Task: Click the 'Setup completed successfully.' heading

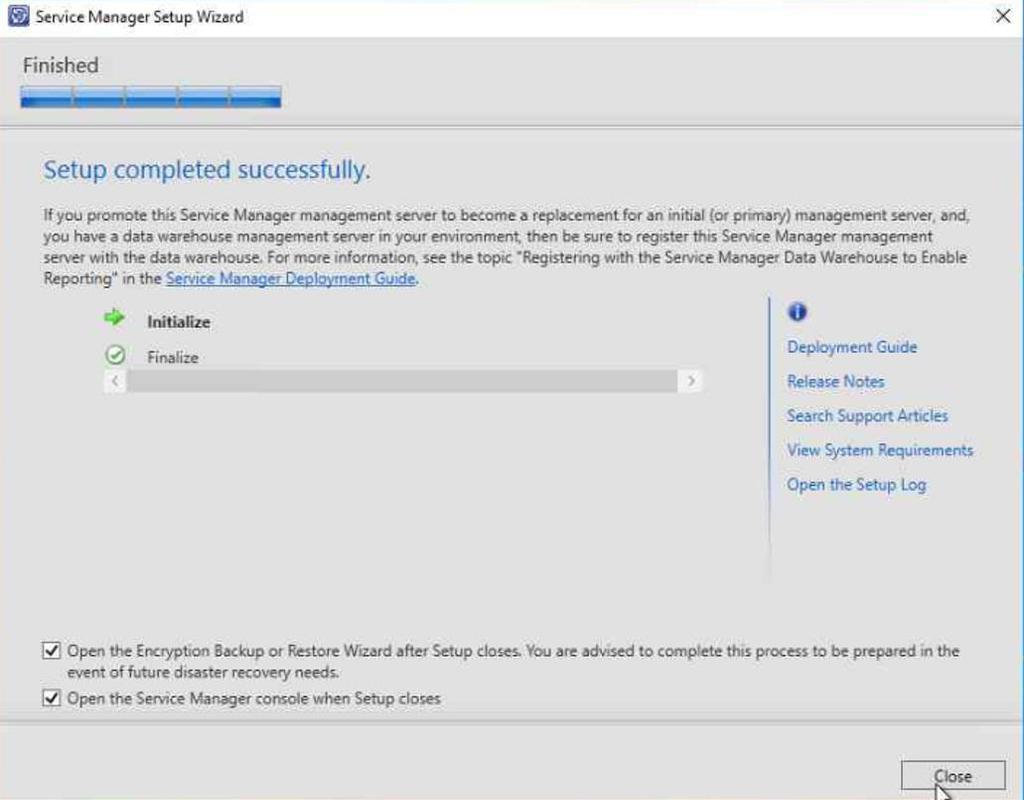Action: click(206, 170)
